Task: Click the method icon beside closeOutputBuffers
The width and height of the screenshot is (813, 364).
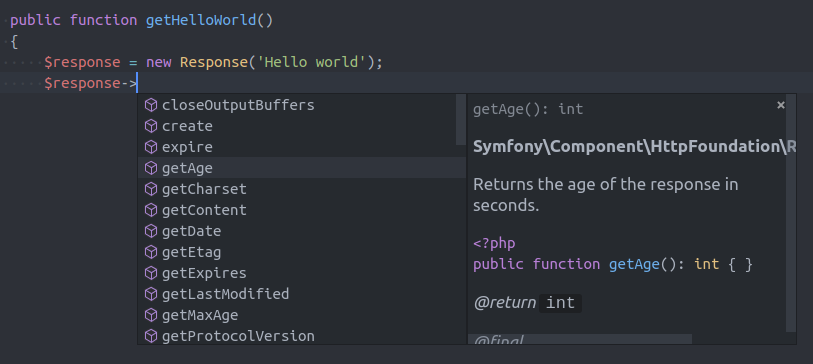Action: tap(151, 105)
